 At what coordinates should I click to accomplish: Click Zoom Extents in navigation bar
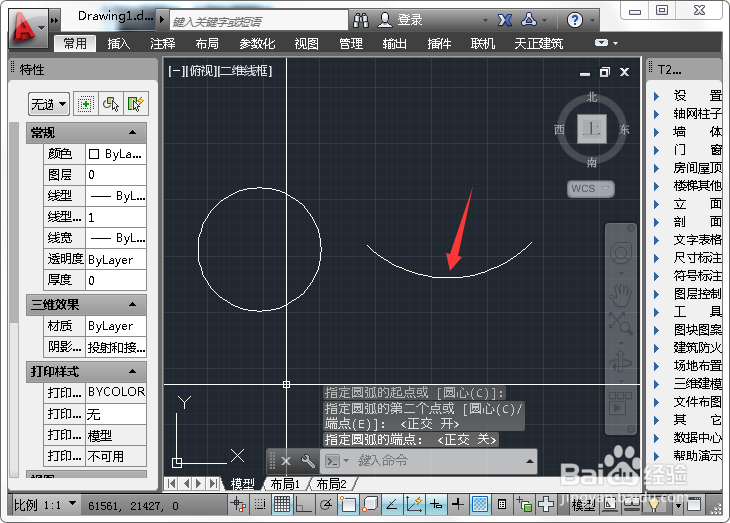tap(621, 323)
